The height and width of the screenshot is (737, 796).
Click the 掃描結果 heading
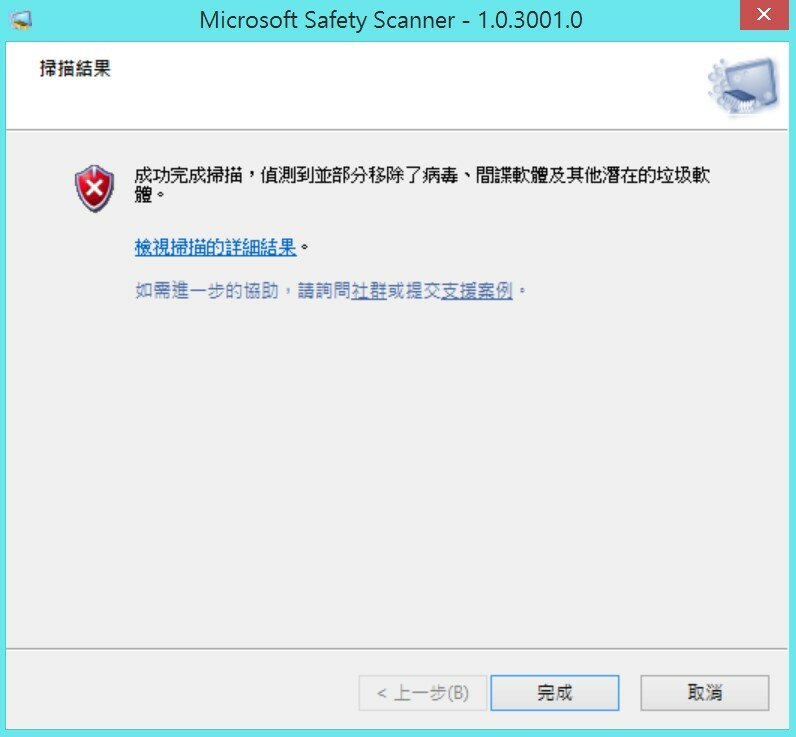click(x=75, y=69)
